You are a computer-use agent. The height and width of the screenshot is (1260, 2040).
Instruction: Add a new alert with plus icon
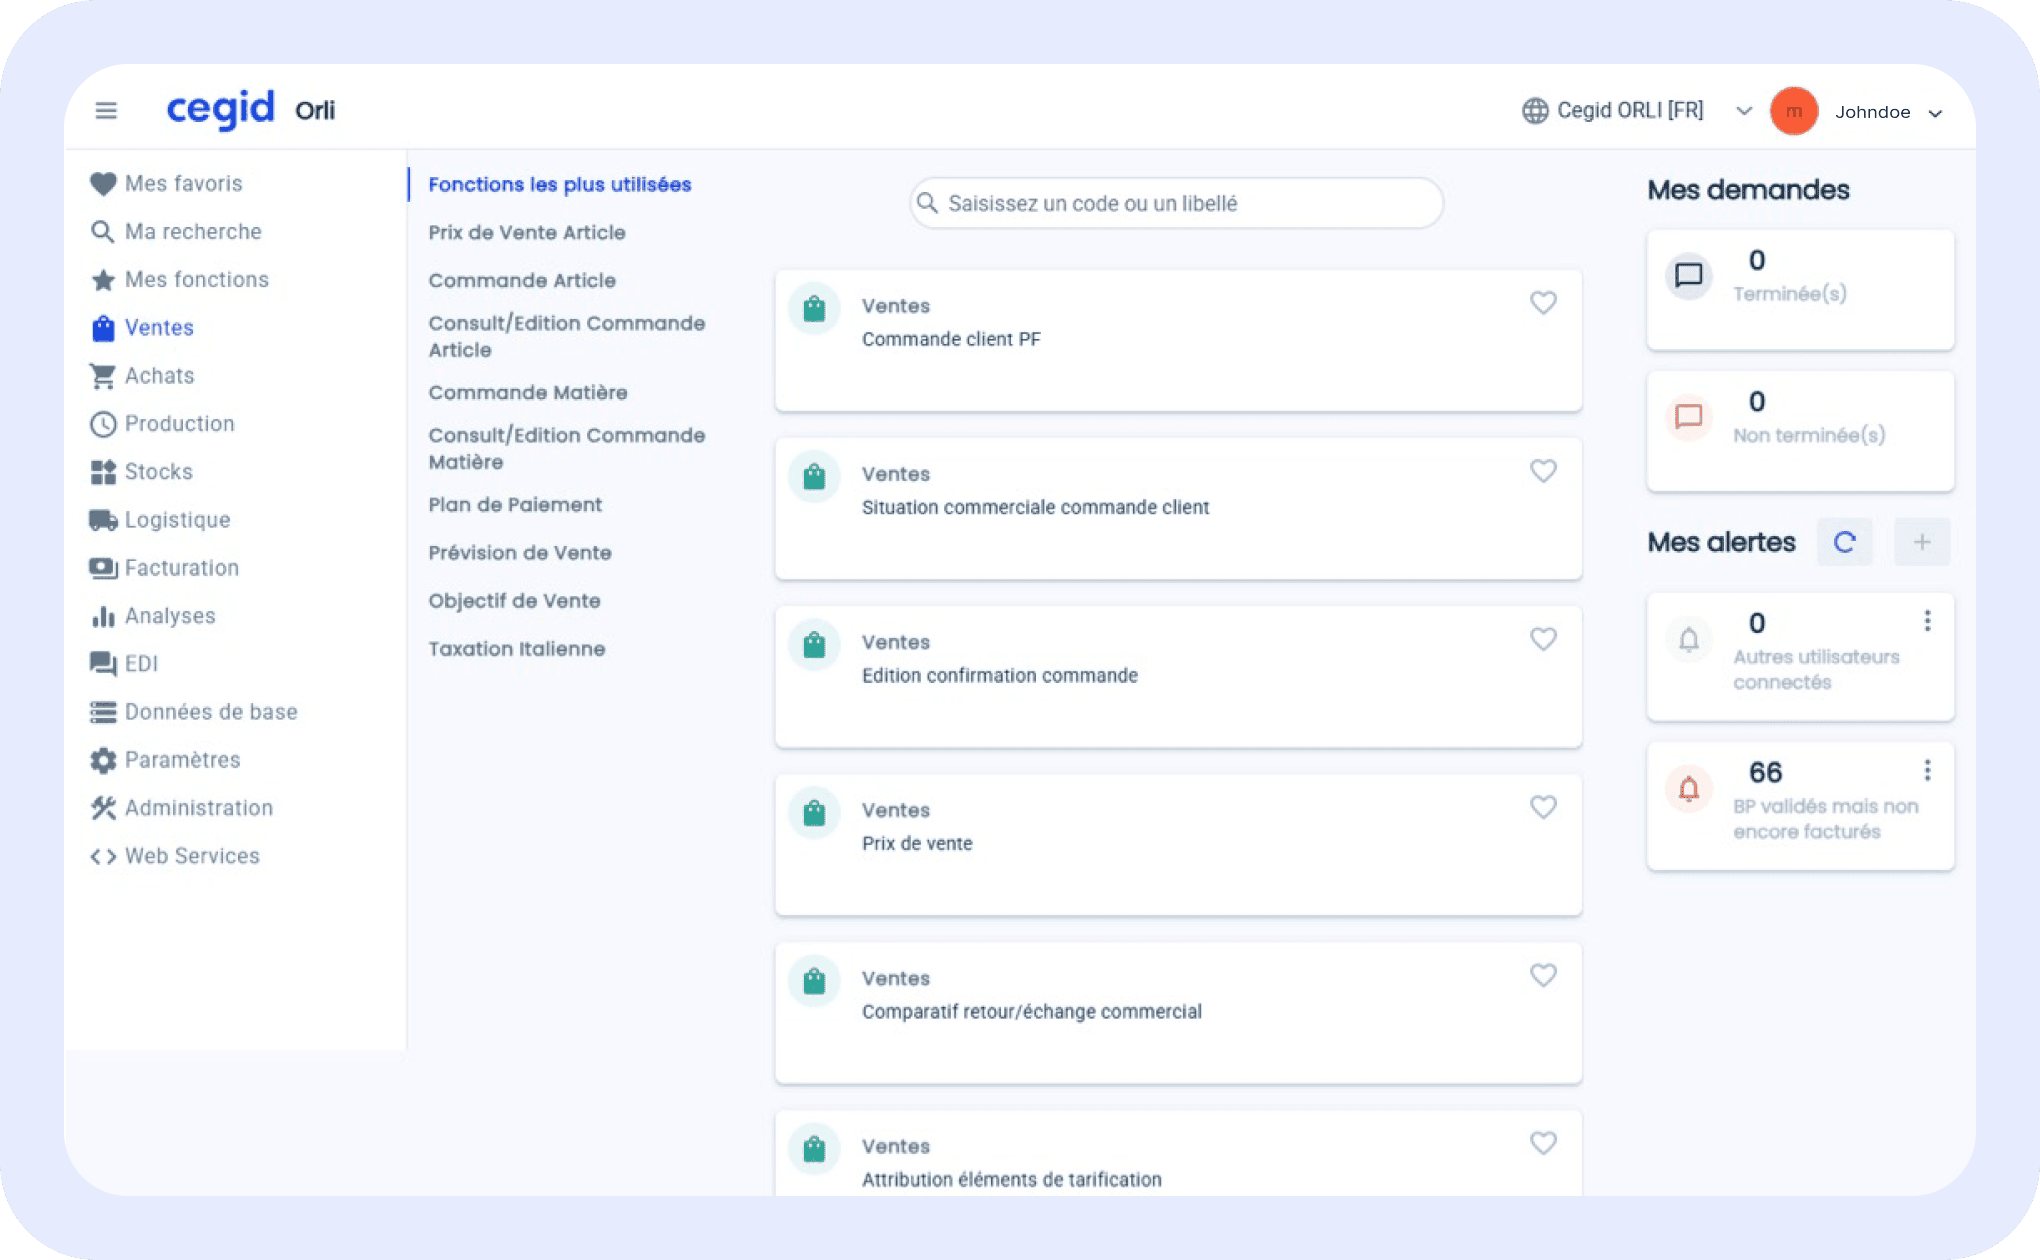pyautogui.click(x=1921, y=542)
